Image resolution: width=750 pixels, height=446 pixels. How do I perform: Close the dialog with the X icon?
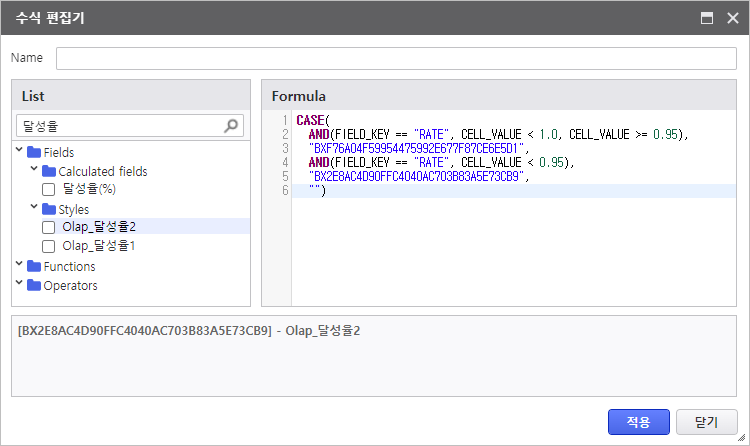731,18
